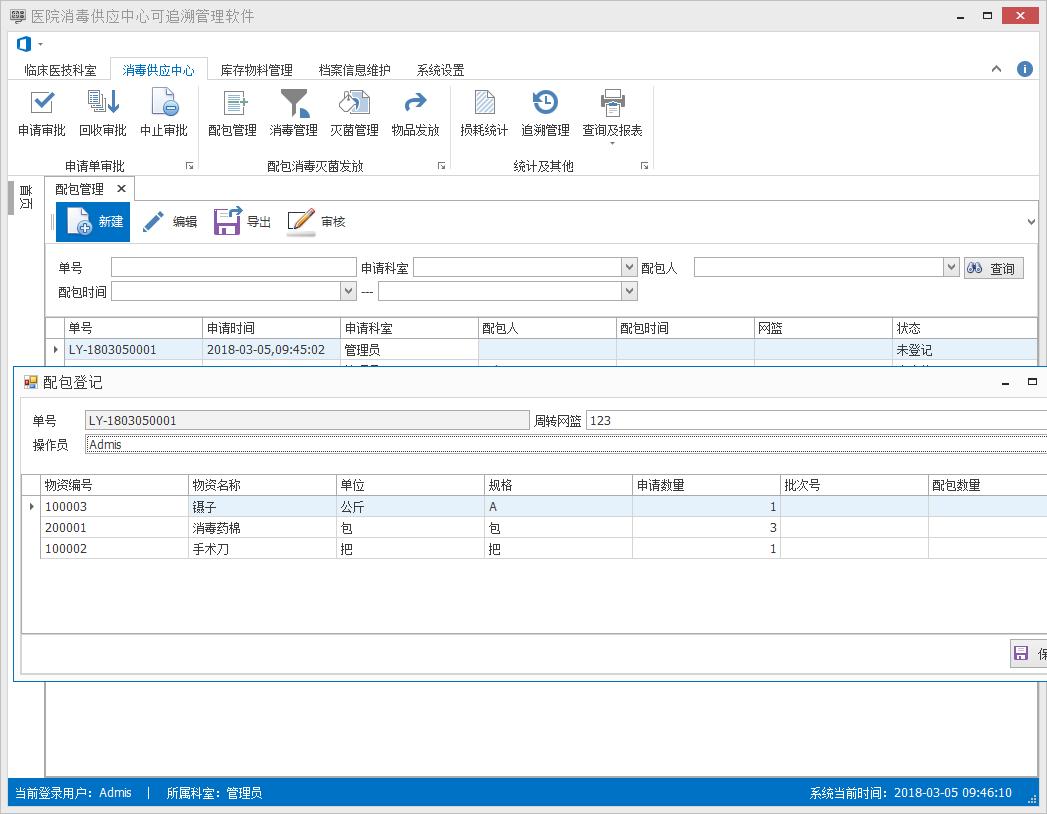
Task: Sort by 申请数量 column header
Action: 706,485
